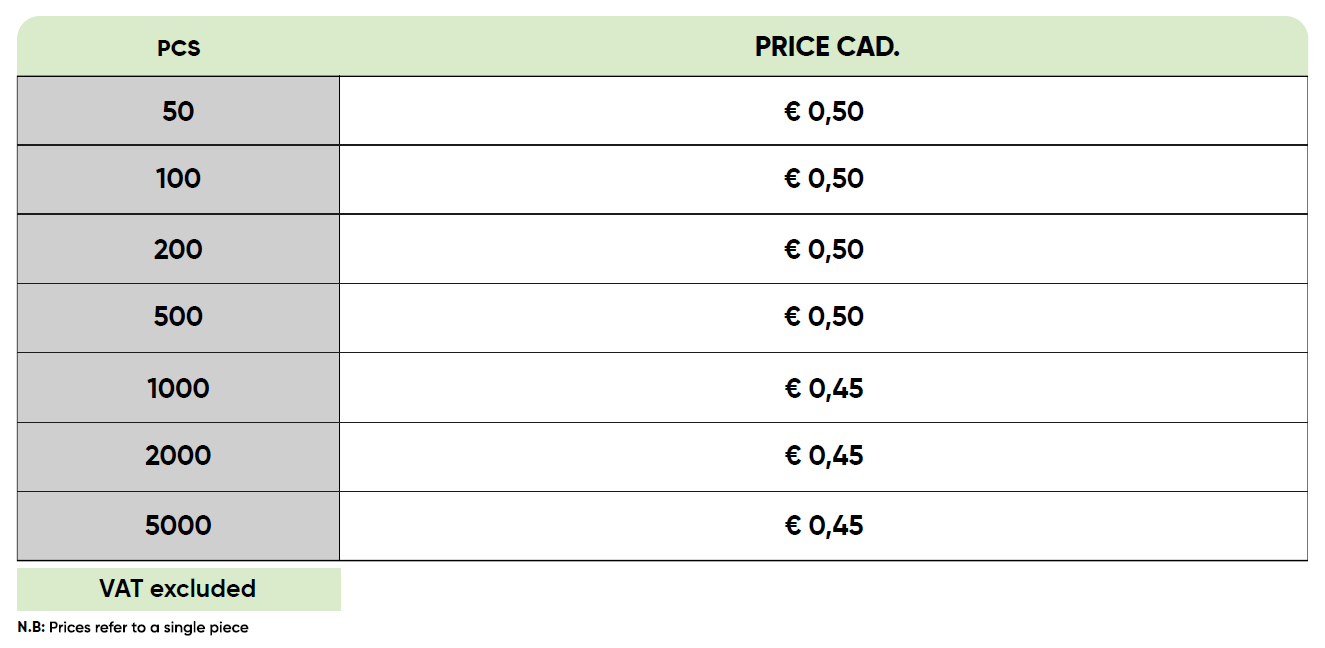Click the euro symbol in the 5000 row
Screen dimensions: 1325x648
[793, 526]
